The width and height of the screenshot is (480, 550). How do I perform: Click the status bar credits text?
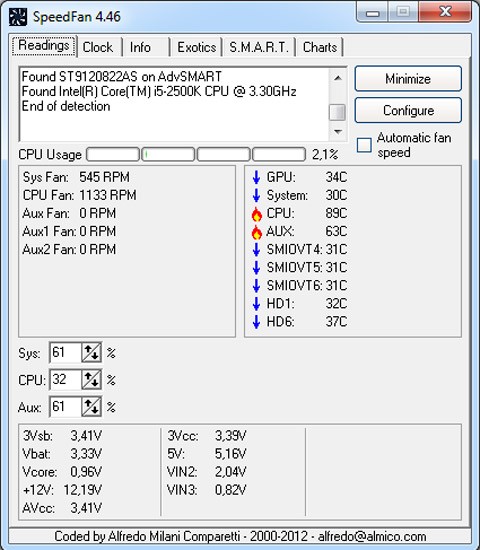[x=240, y=537]
